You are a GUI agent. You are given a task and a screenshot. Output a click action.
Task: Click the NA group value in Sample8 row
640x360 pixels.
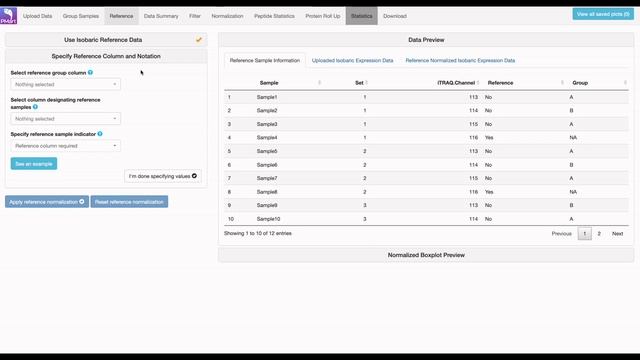tap(573, 192)
